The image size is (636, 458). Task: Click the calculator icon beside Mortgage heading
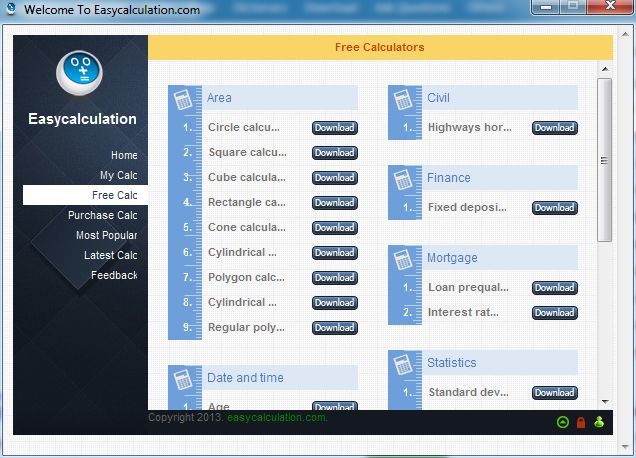(x=403, y=260)
